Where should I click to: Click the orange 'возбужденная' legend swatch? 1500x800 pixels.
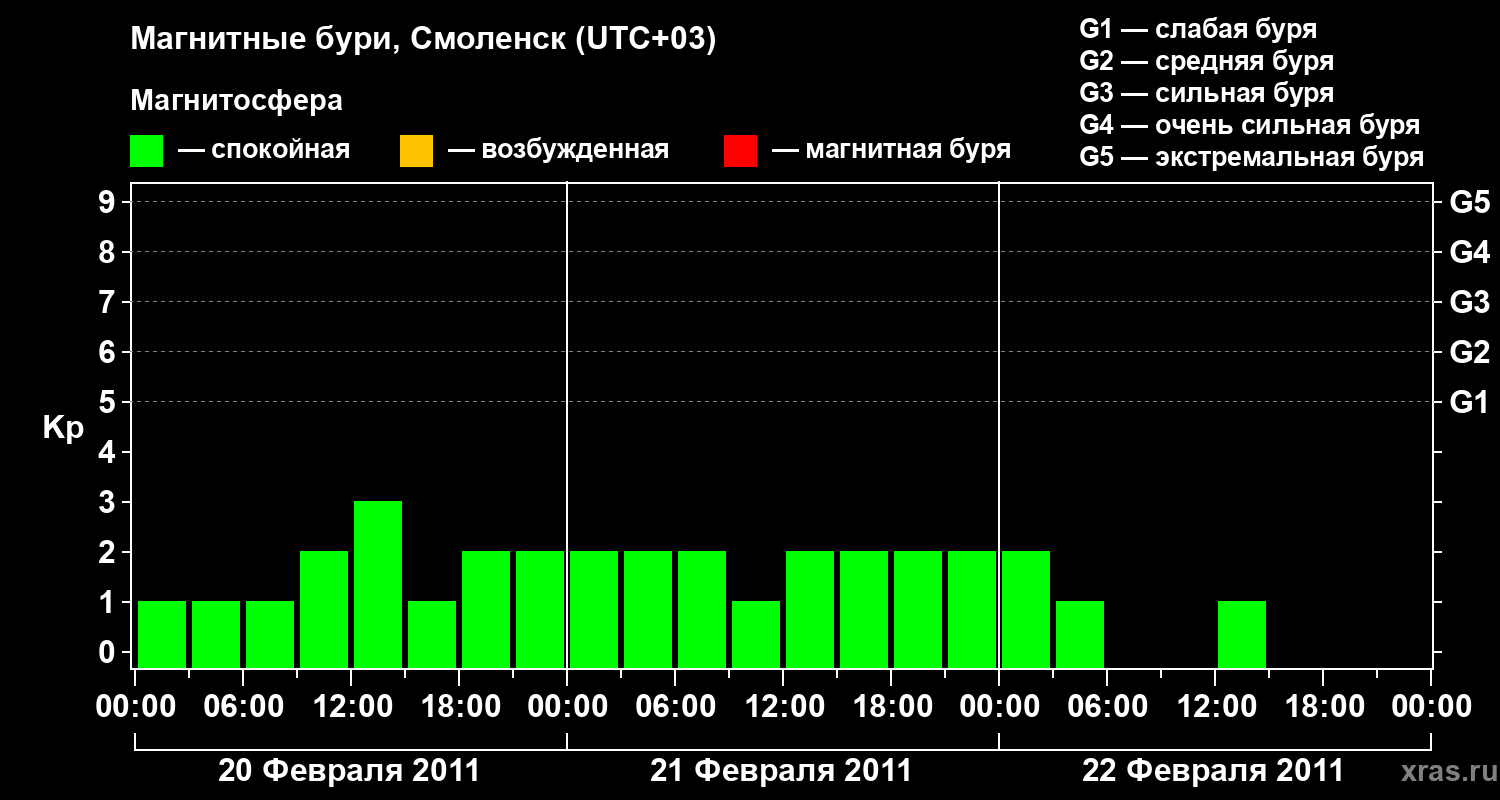point(416,151)
